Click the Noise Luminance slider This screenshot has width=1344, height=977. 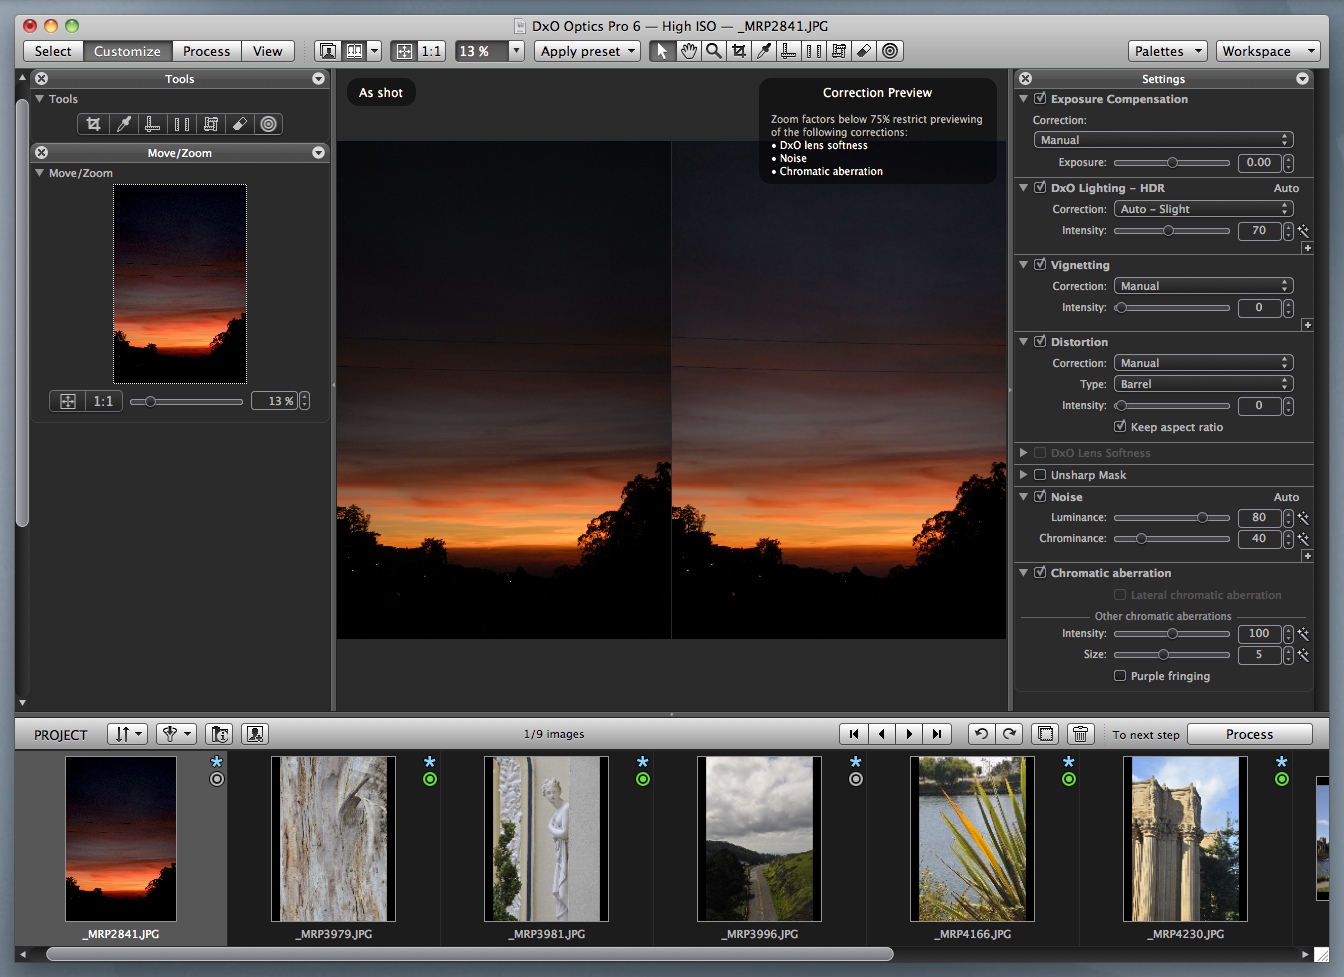[x=1171, y=518]
